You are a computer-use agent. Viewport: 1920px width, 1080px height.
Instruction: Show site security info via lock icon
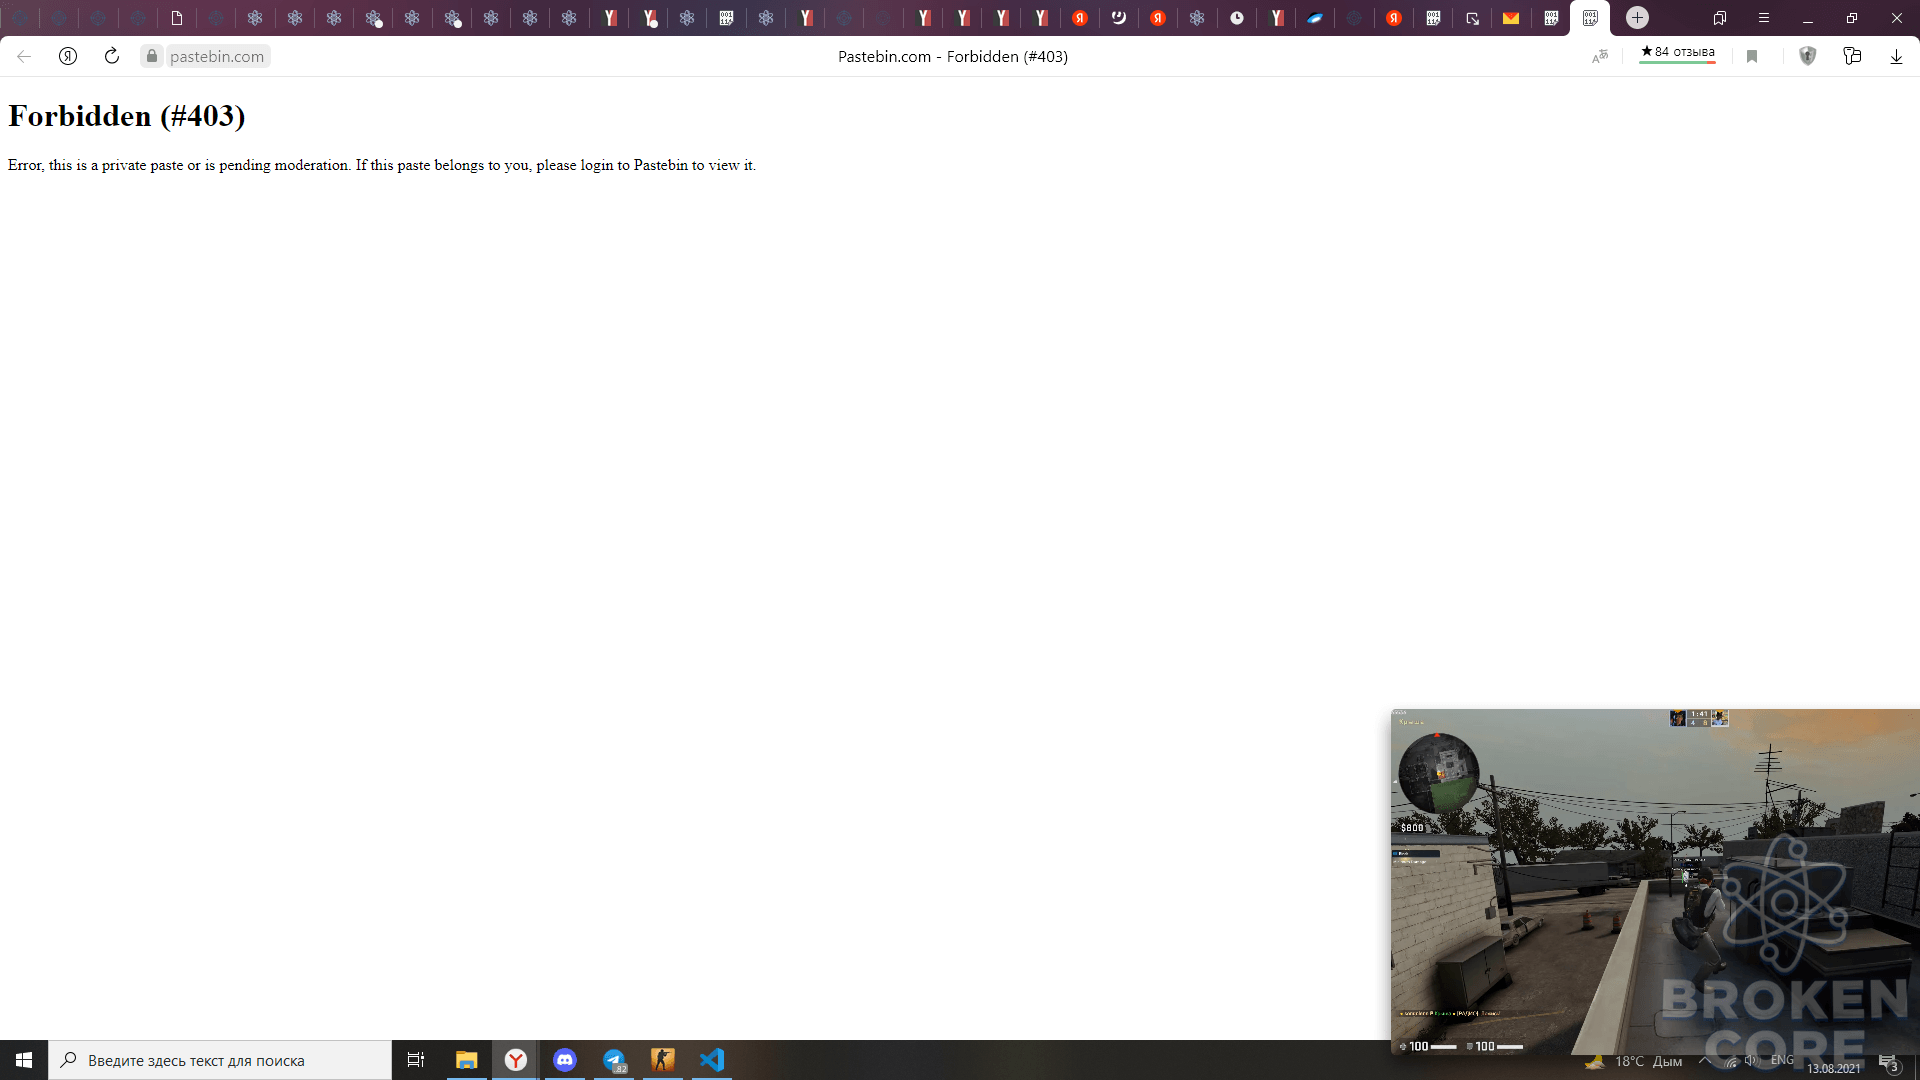tap(152, 57)
